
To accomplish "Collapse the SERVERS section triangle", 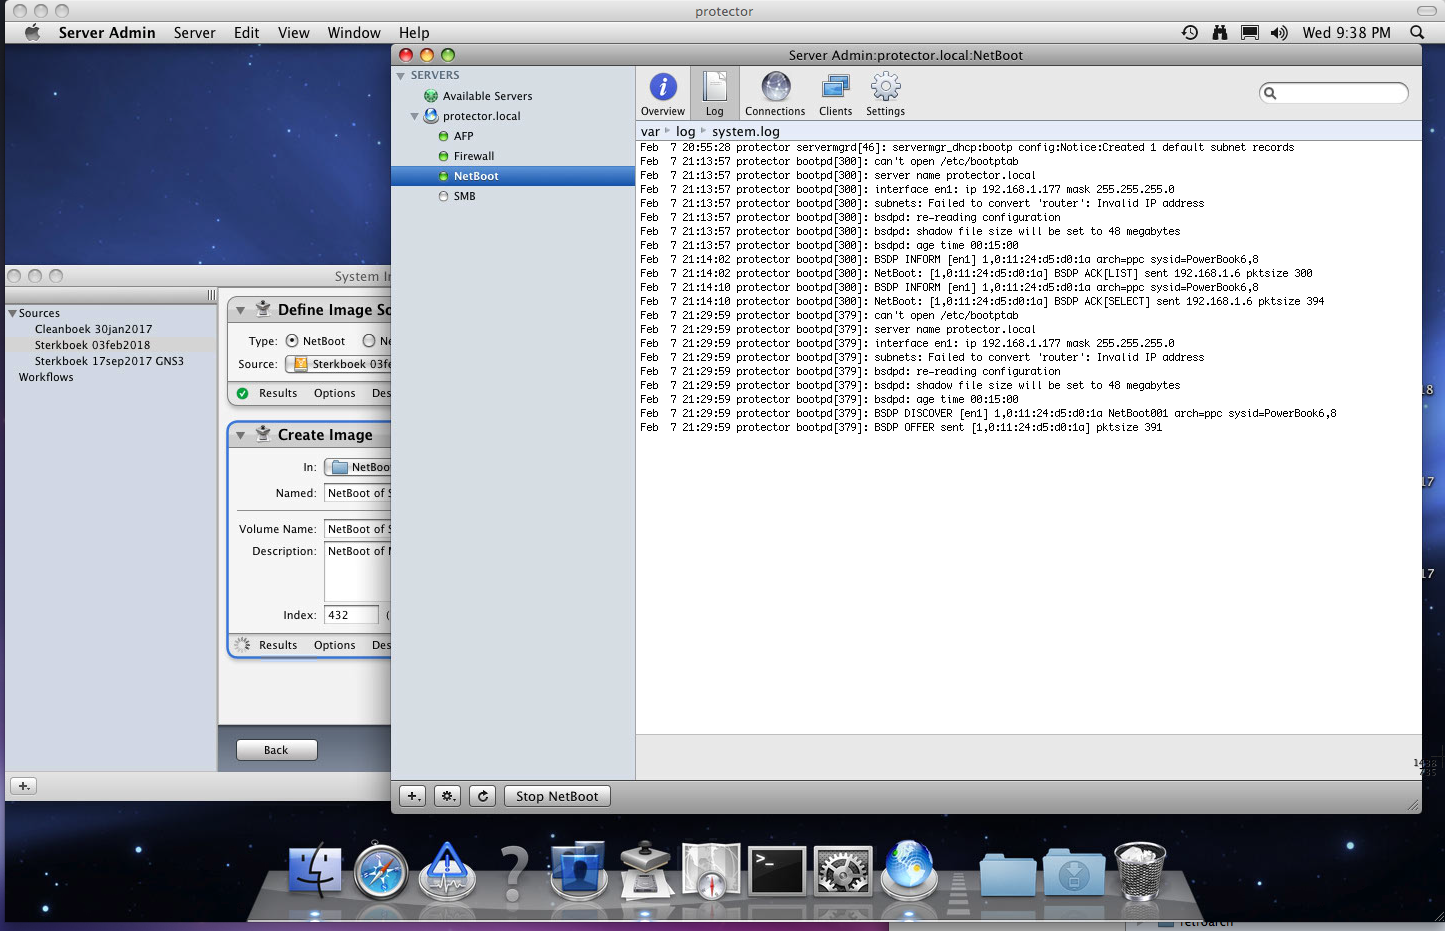I will coord(401,76).
